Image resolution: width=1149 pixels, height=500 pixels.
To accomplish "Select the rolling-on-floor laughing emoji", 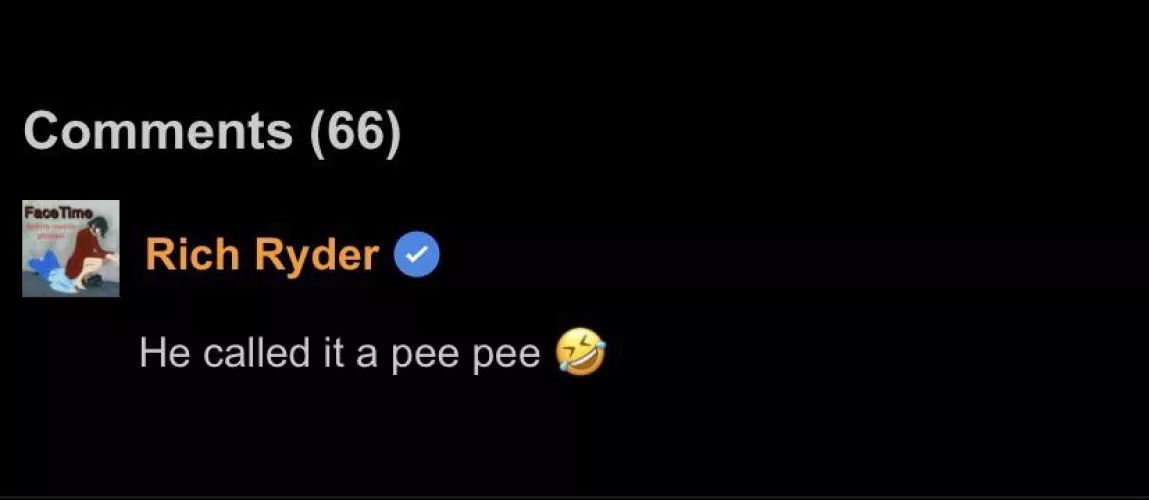I will click(x=581, y=352).
